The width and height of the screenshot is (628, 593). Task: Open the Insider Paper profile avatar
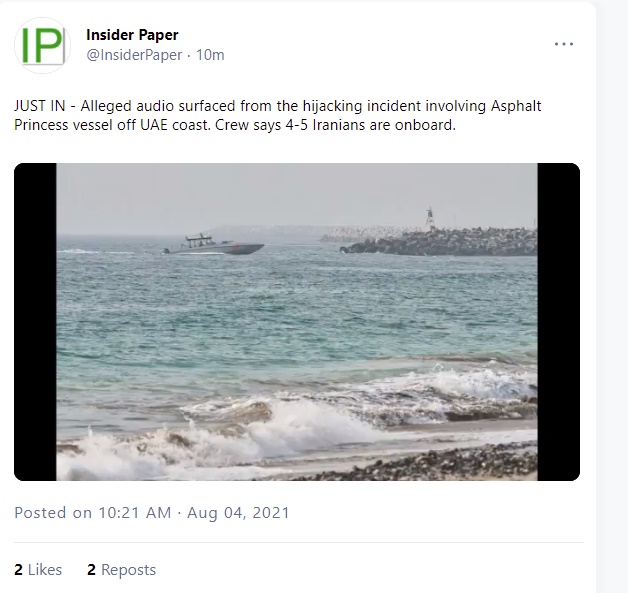click(x=42, y=45)
